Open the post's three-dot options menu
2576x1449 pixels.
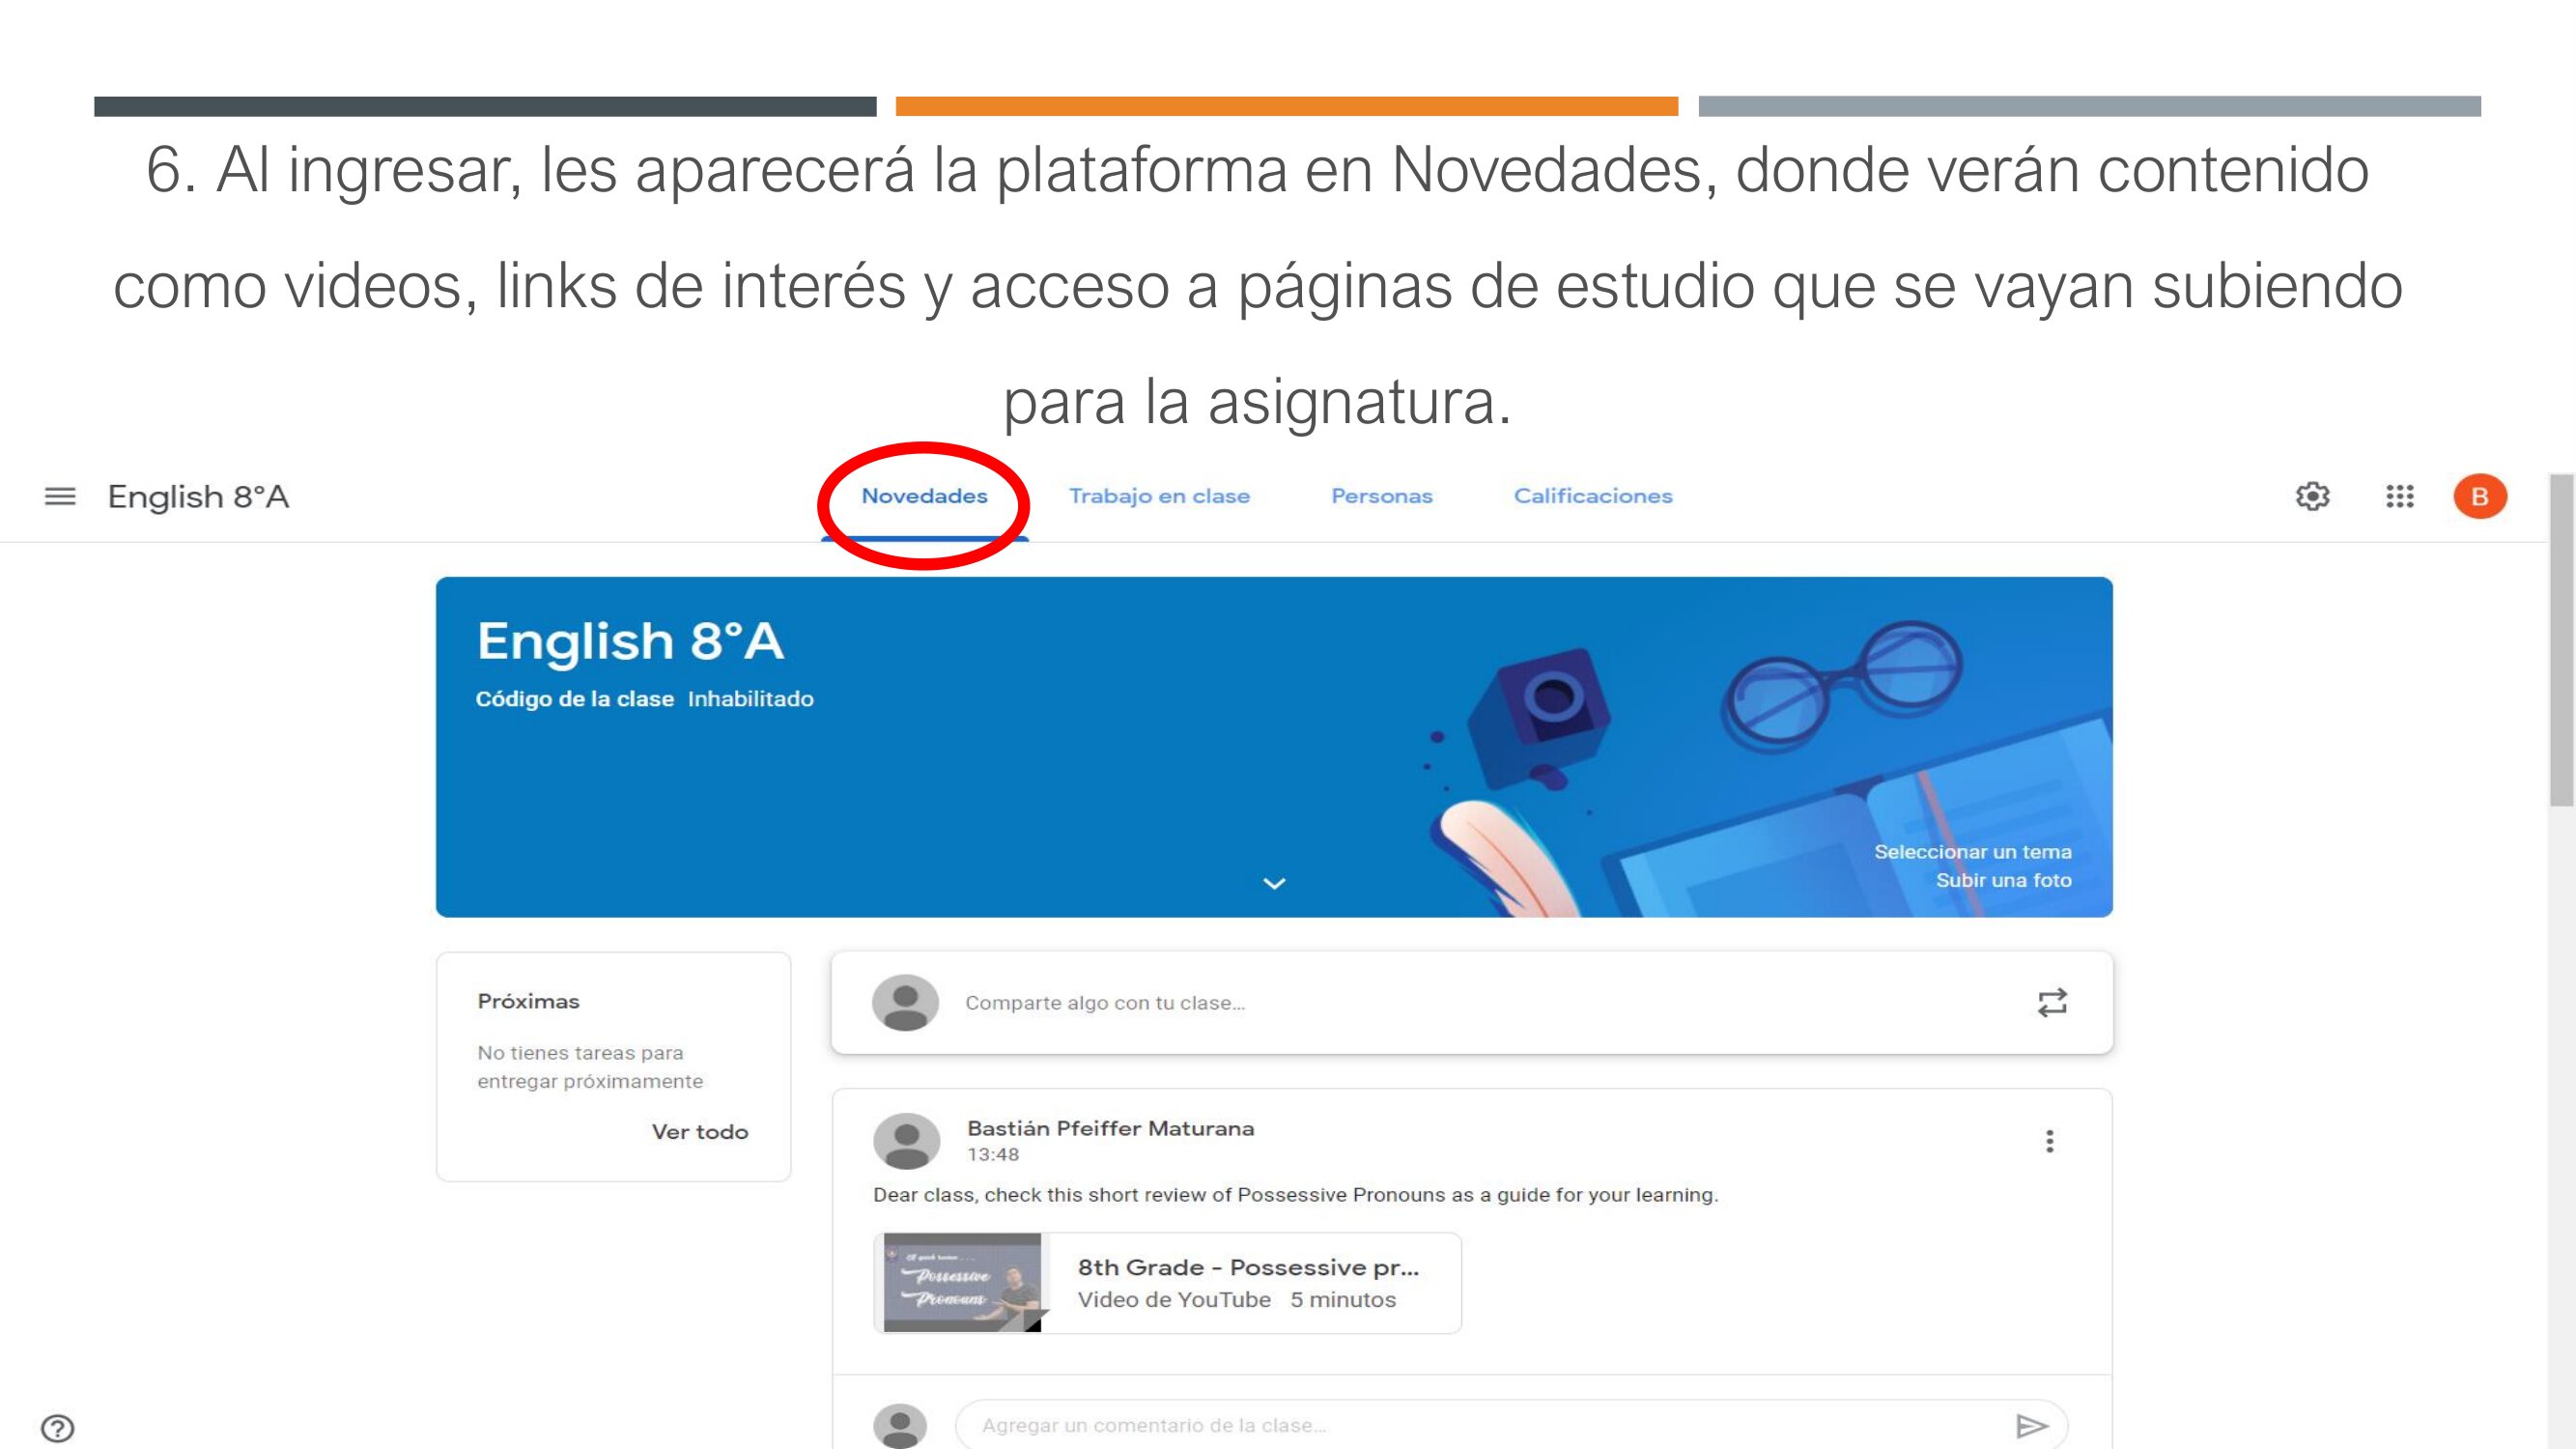pyautogui.click(x=2049, y=1142)
